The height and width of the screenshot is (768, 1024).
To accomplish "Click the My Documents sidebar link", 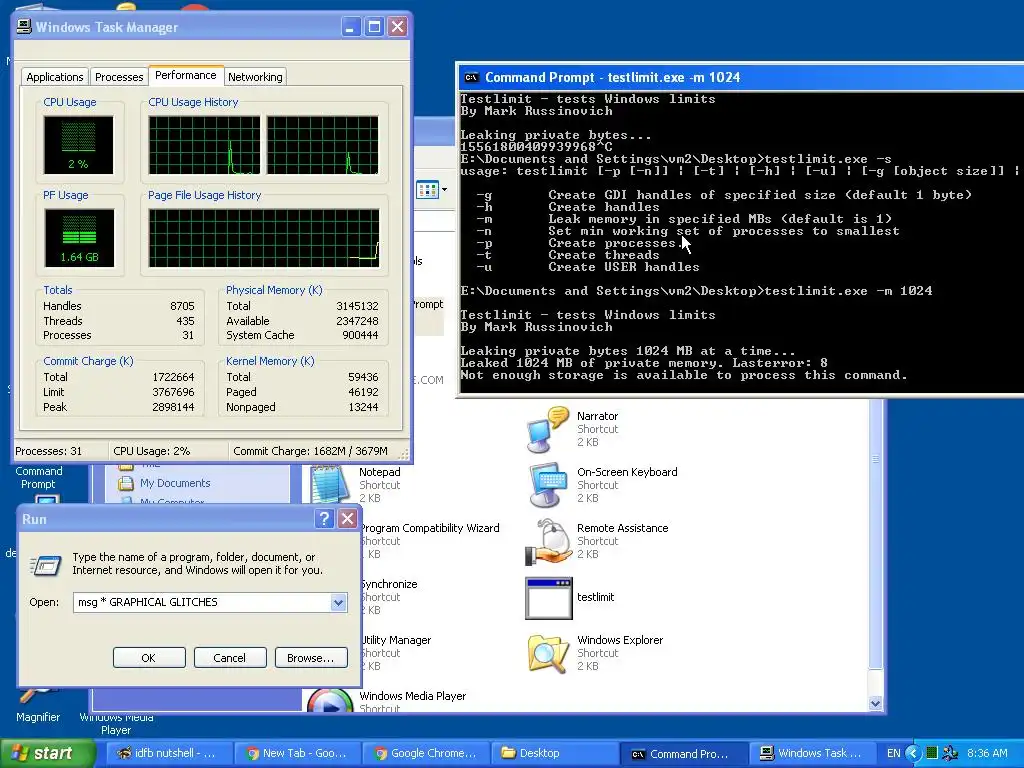I will point(175,483).
